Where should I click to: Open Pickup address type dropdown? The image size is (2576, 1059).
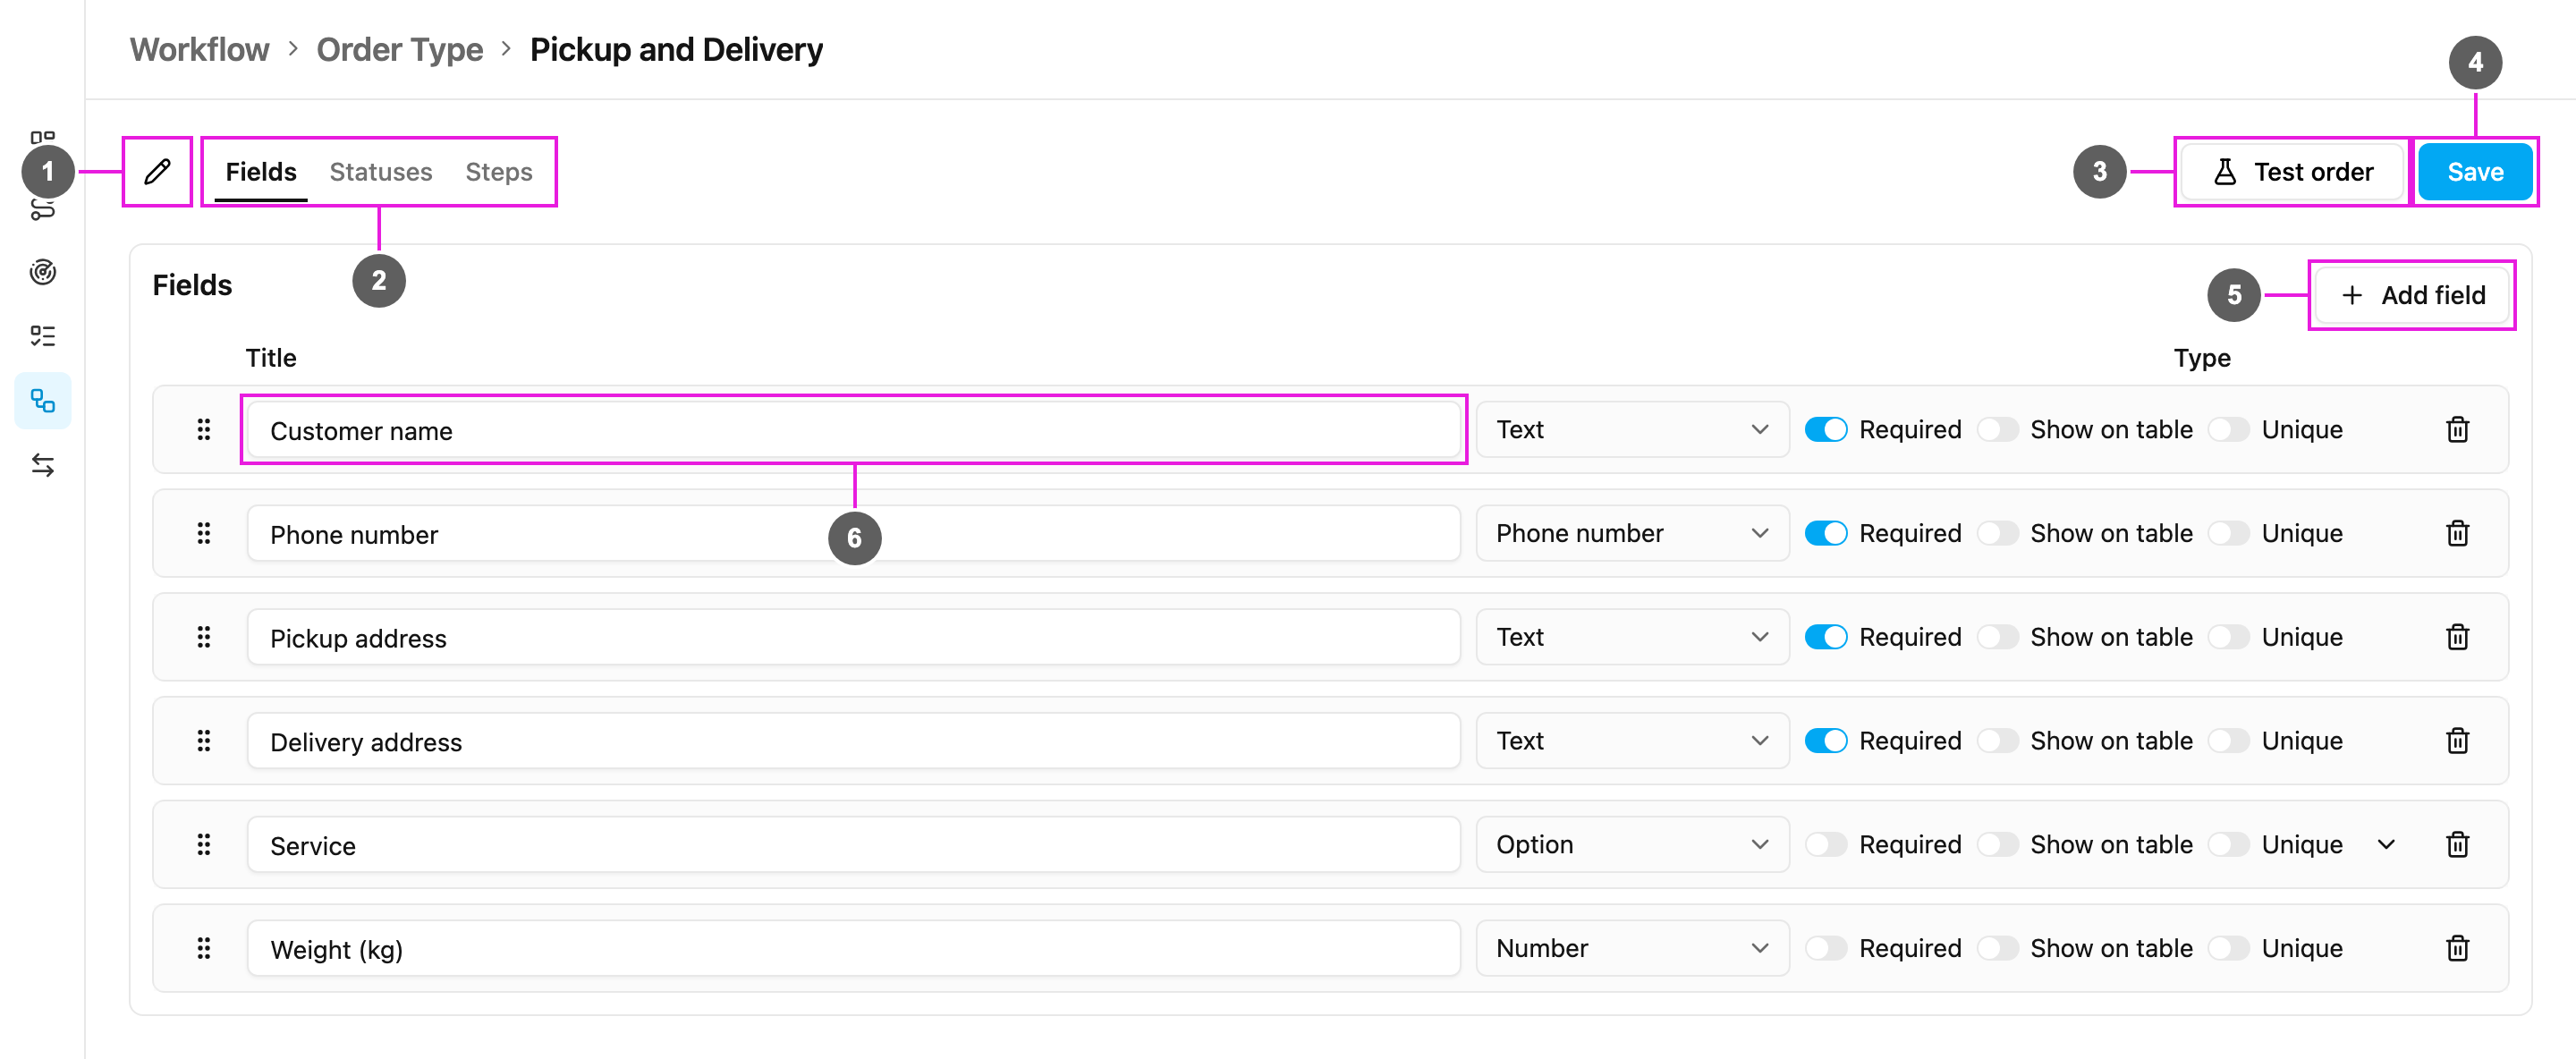point(1632,637)
